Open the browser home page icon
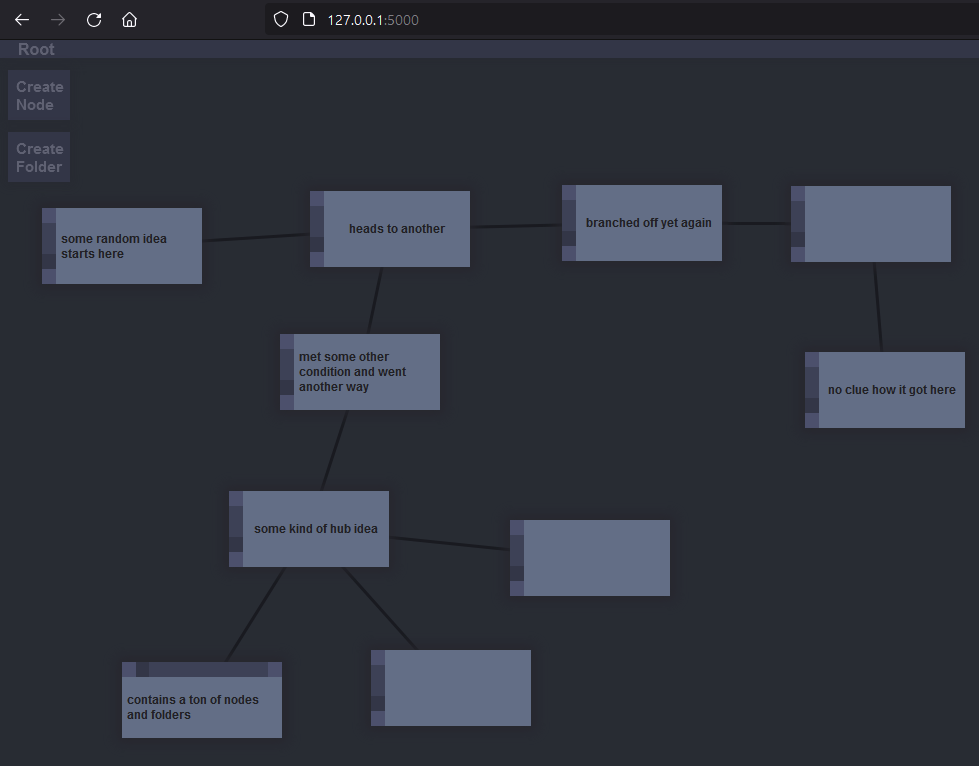Screen dimensions: 979x766 129,20
